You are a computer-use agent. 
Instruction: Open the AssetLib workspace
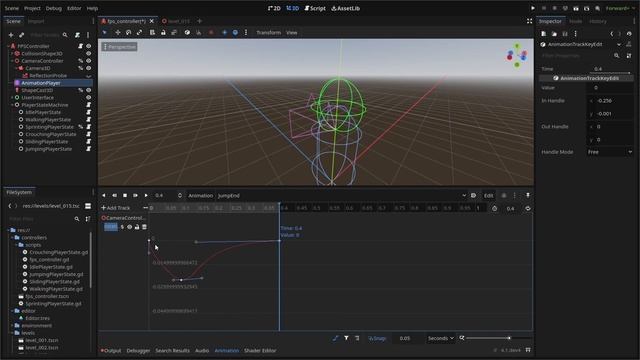point(345,8)
